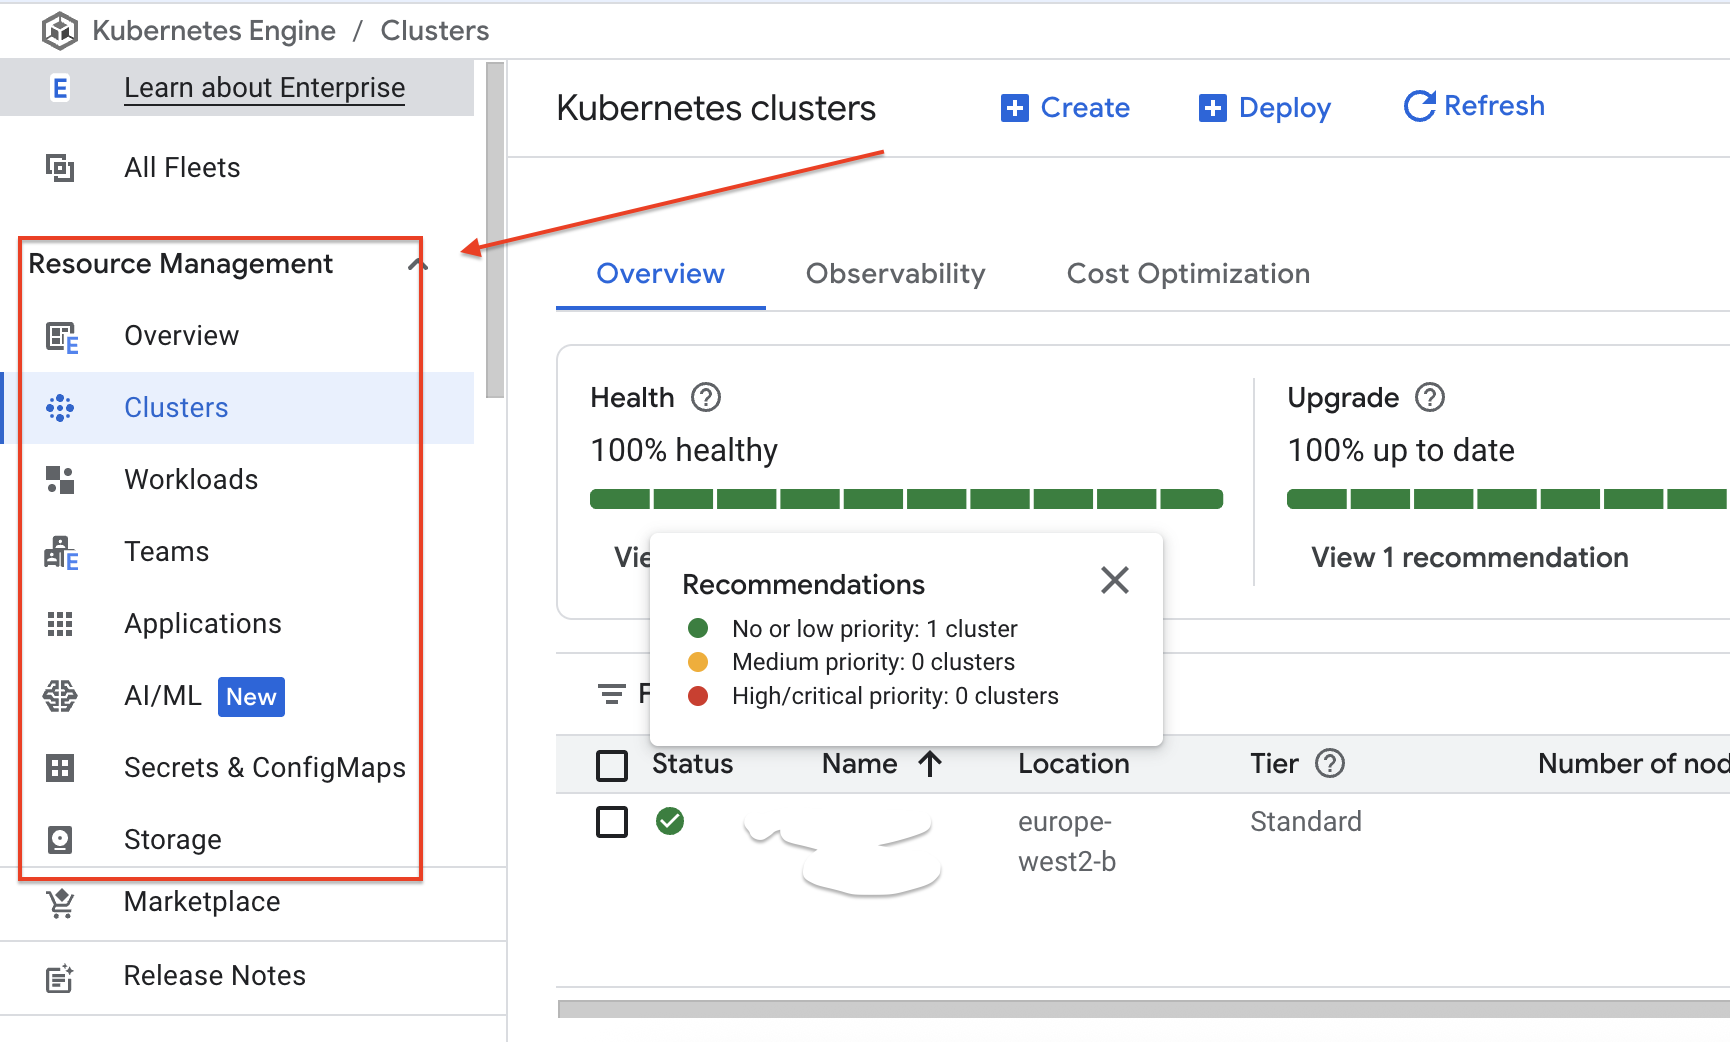Click the Teams sidebar icon
Viewport: 1730px width, 1042px height.
click(60, 552)
